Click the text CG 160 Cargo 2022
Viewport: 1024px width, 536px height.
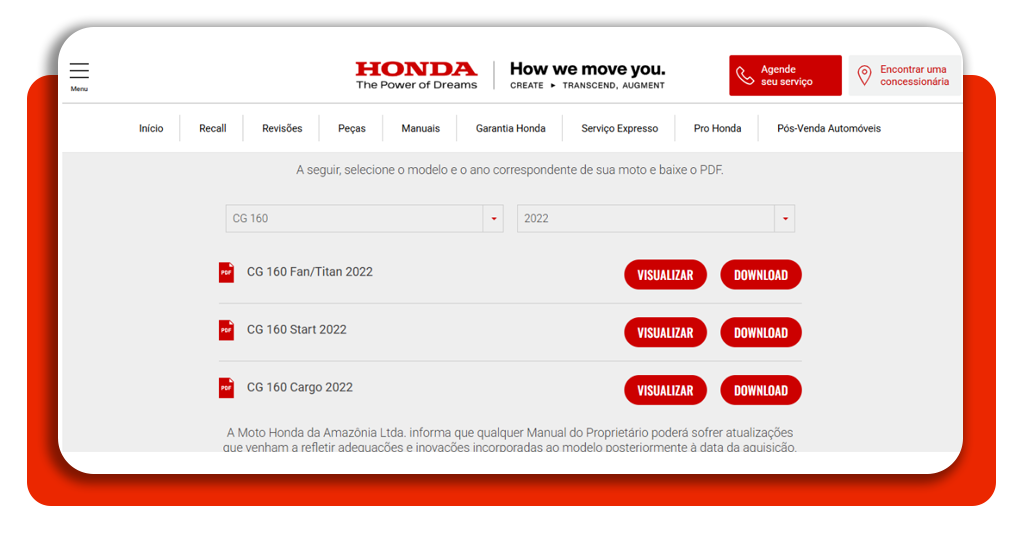tap(300, 388)
